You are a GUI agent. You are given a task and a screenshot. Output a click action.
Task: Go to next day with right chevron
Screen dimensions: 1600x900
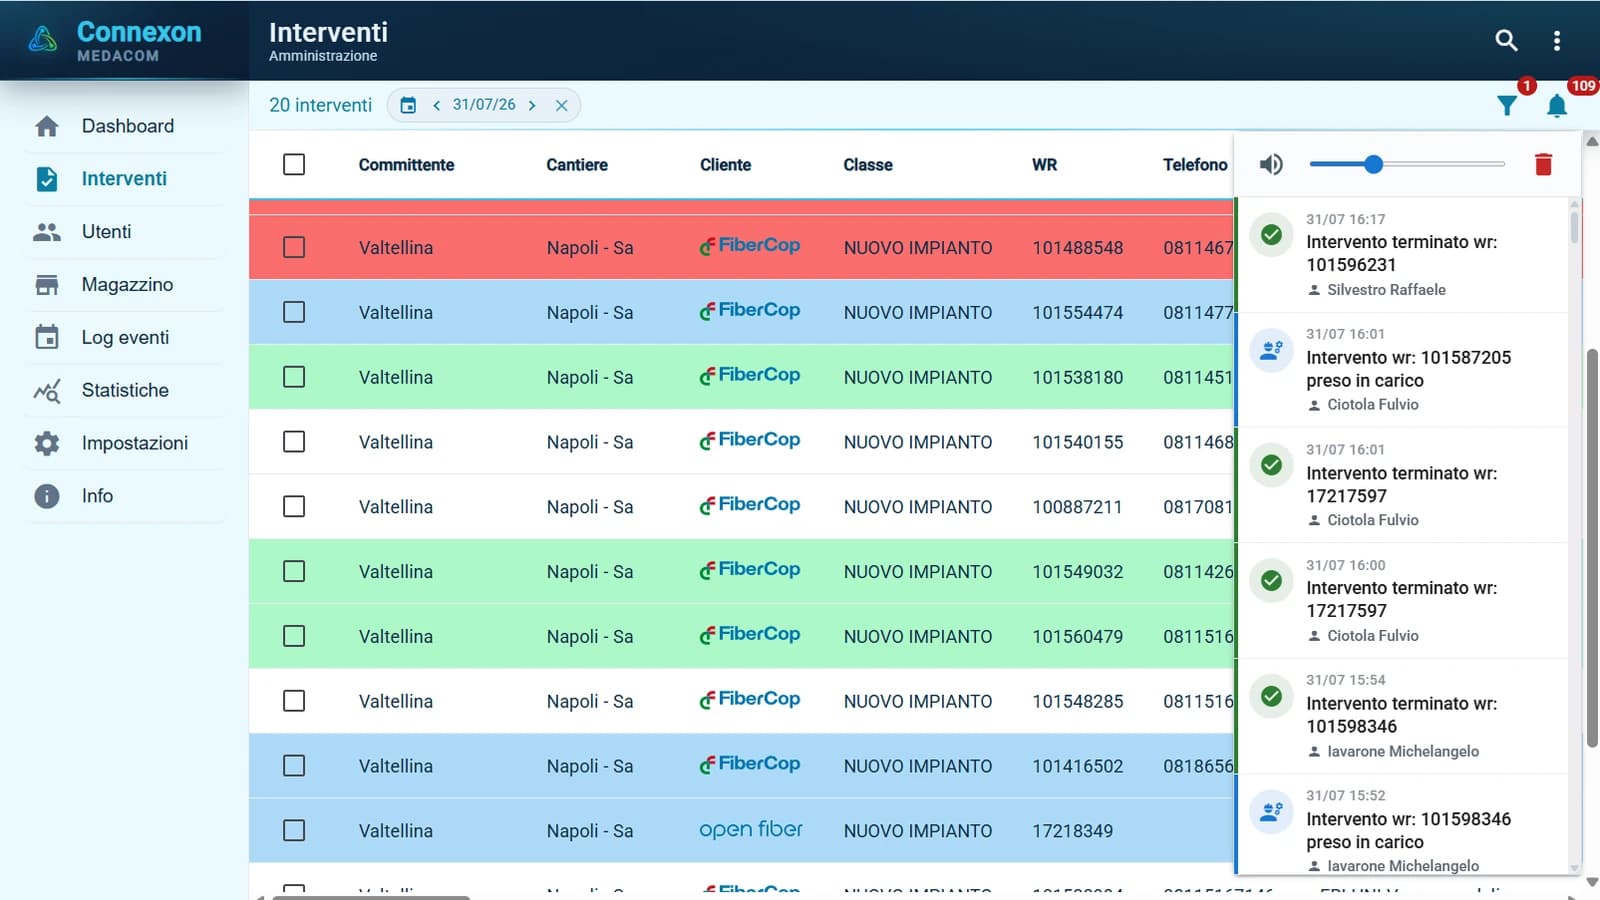(x=532, y=105)
